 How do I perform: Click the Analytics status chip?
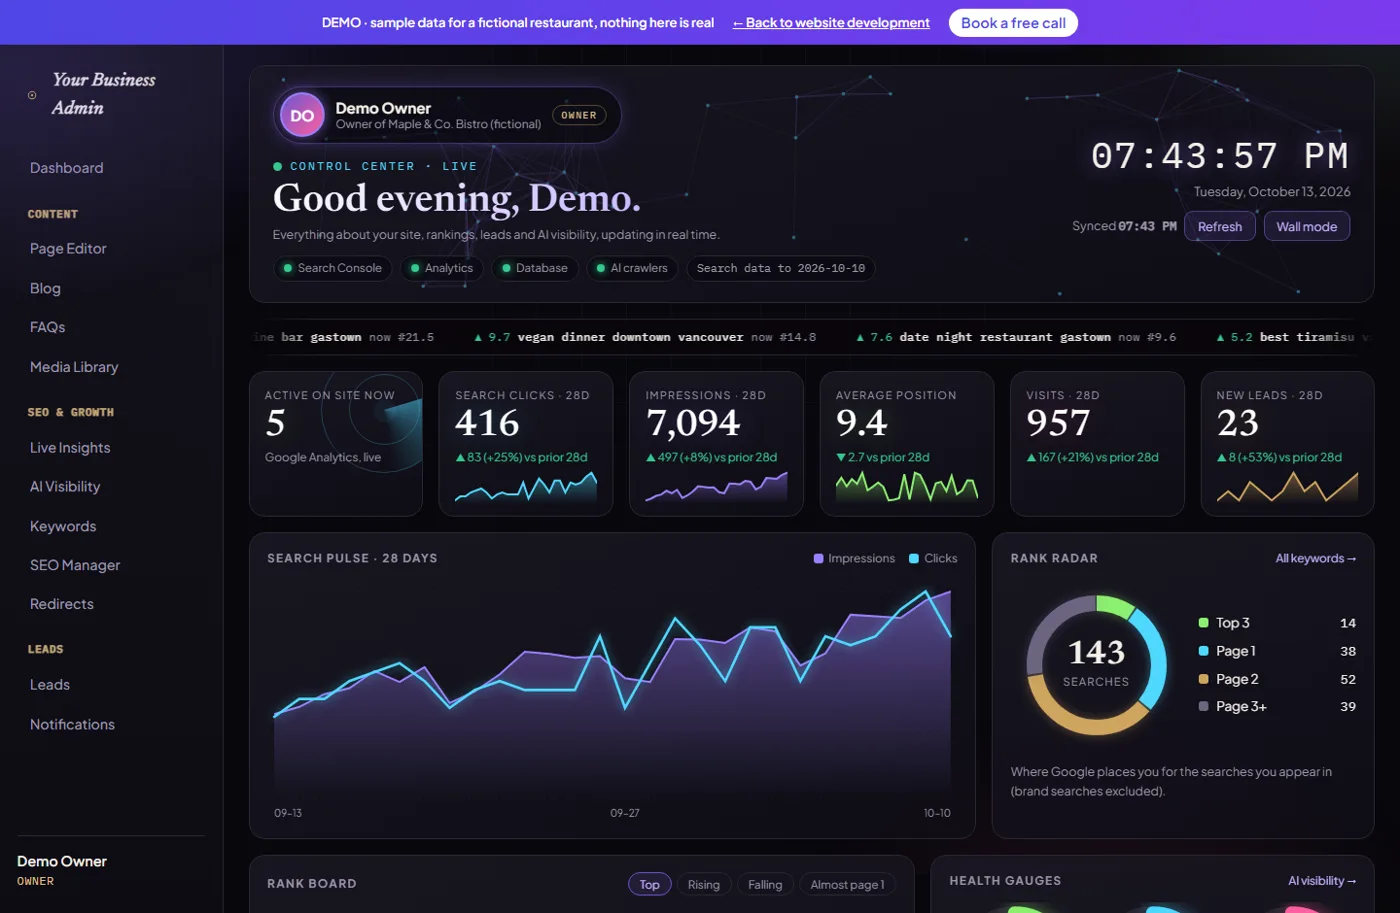pos(441,268)
